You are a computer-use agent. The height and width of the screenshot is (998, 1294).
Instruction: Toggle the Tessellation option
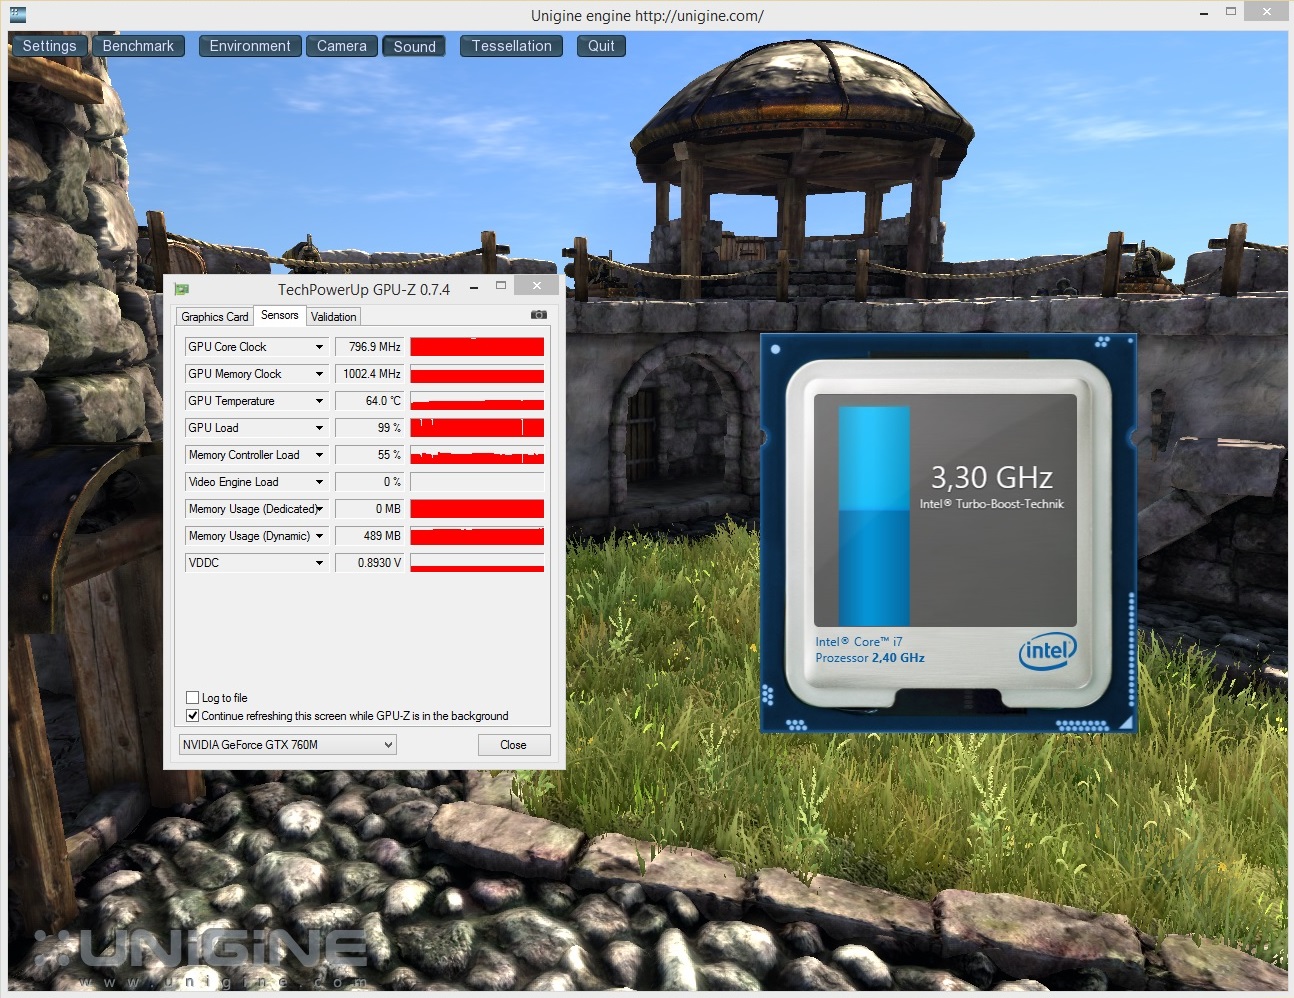[x=512, y=46]
